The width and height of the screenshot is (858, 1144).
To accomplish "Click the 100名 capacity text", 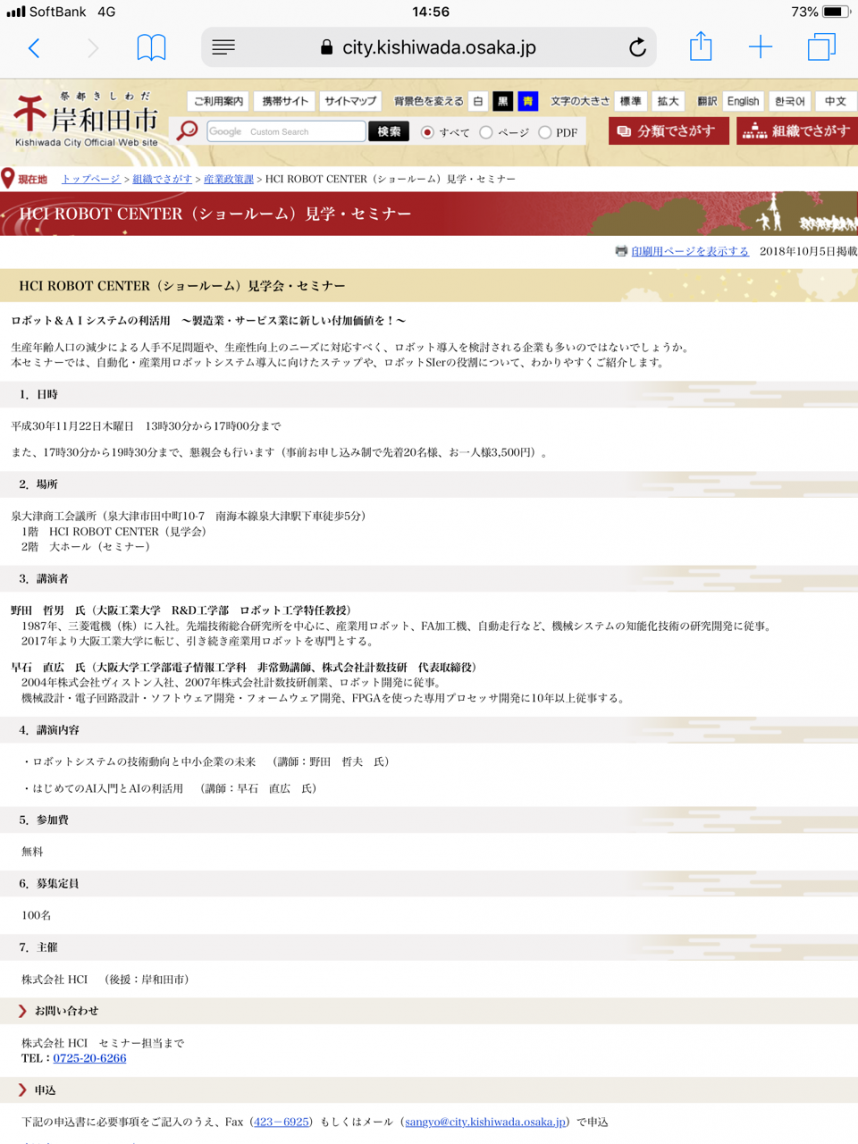I will [x=36, y=915].
